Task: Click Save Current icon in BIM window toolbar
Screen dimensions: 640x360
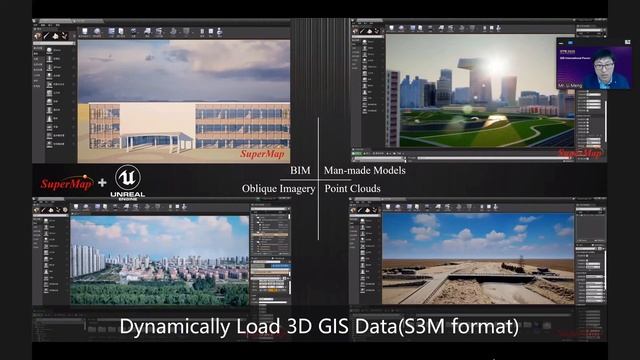Action: pos(84,31)
